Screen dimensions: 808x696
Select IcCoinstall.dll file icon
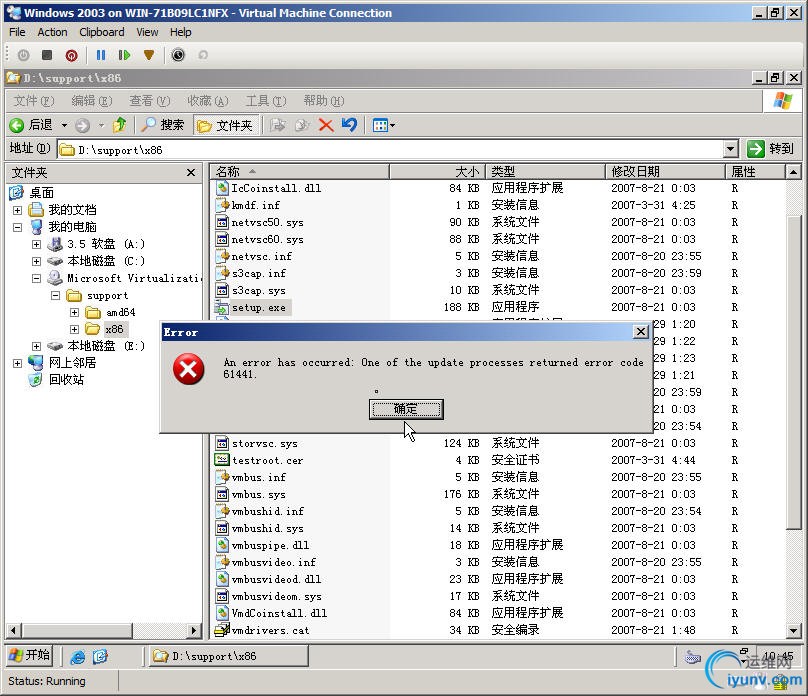pyautogui.click(x=222, y=188)
